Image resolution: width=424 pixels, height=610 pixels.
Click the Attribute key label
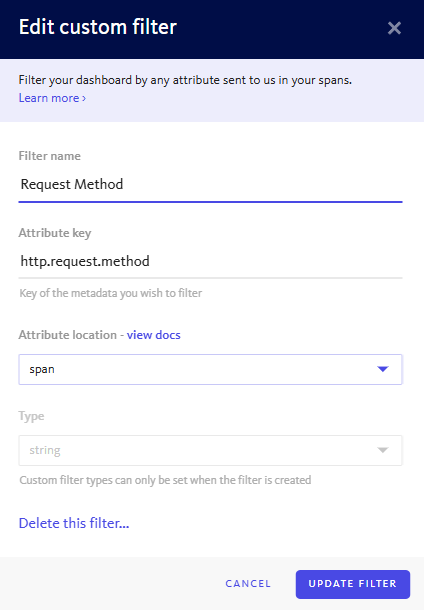coord(55,233)
